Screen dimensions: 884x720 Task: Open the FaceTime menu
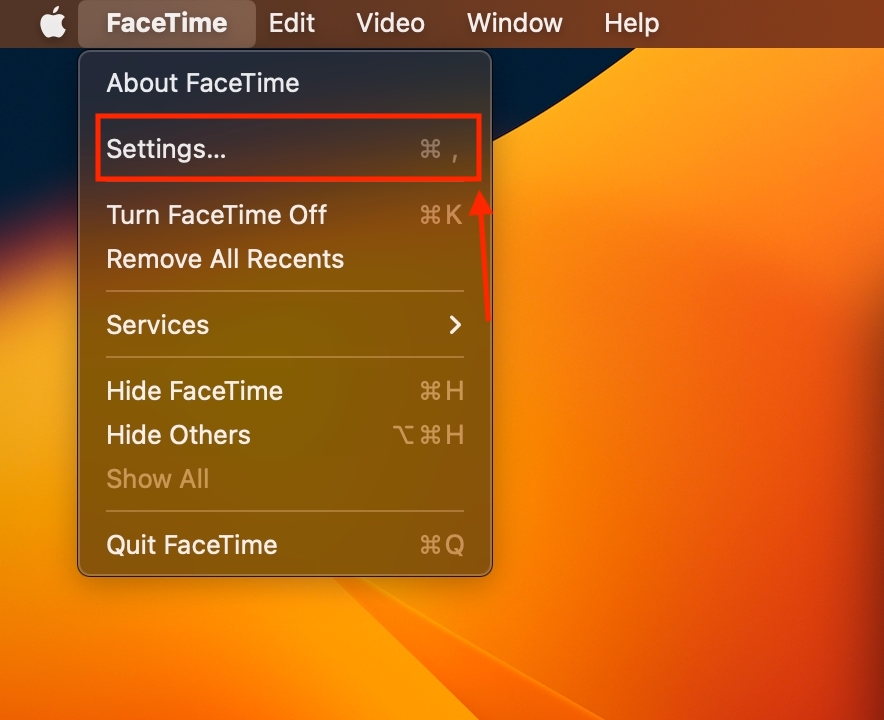166,23
